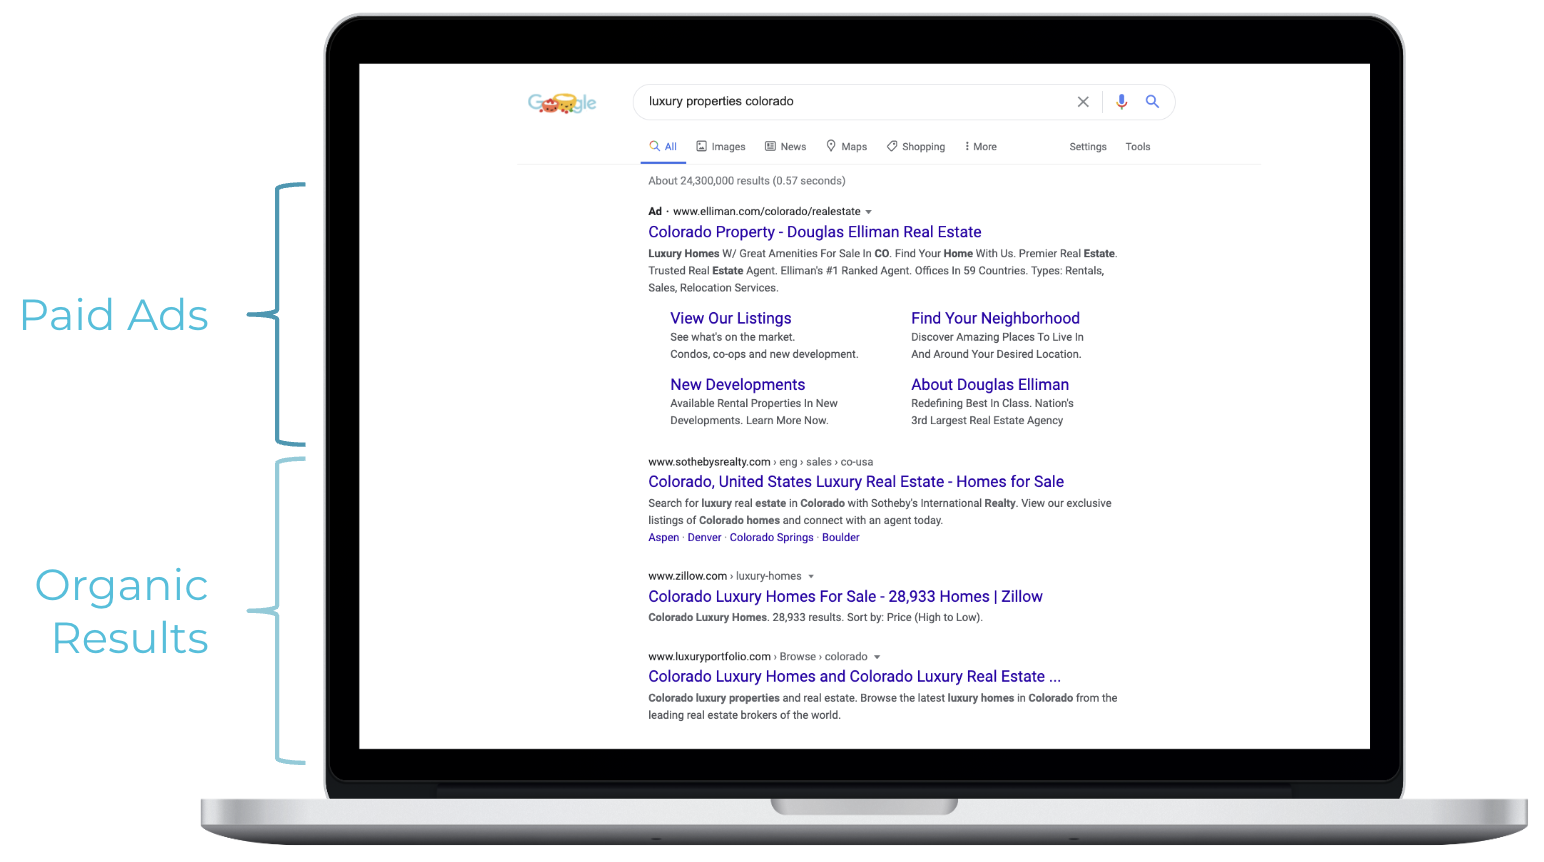This screenshot has width=1544, height=862.
Task: Open 'Colorado Luxury Homes For Sale - Zillow' result
Action: pos(845,597)
